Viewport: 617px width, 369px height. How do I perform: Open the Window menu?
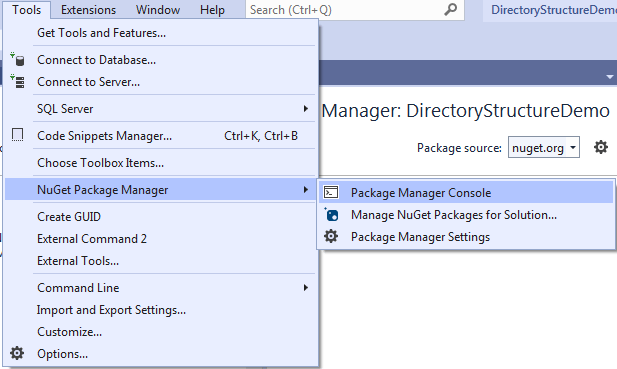point(158,9)
